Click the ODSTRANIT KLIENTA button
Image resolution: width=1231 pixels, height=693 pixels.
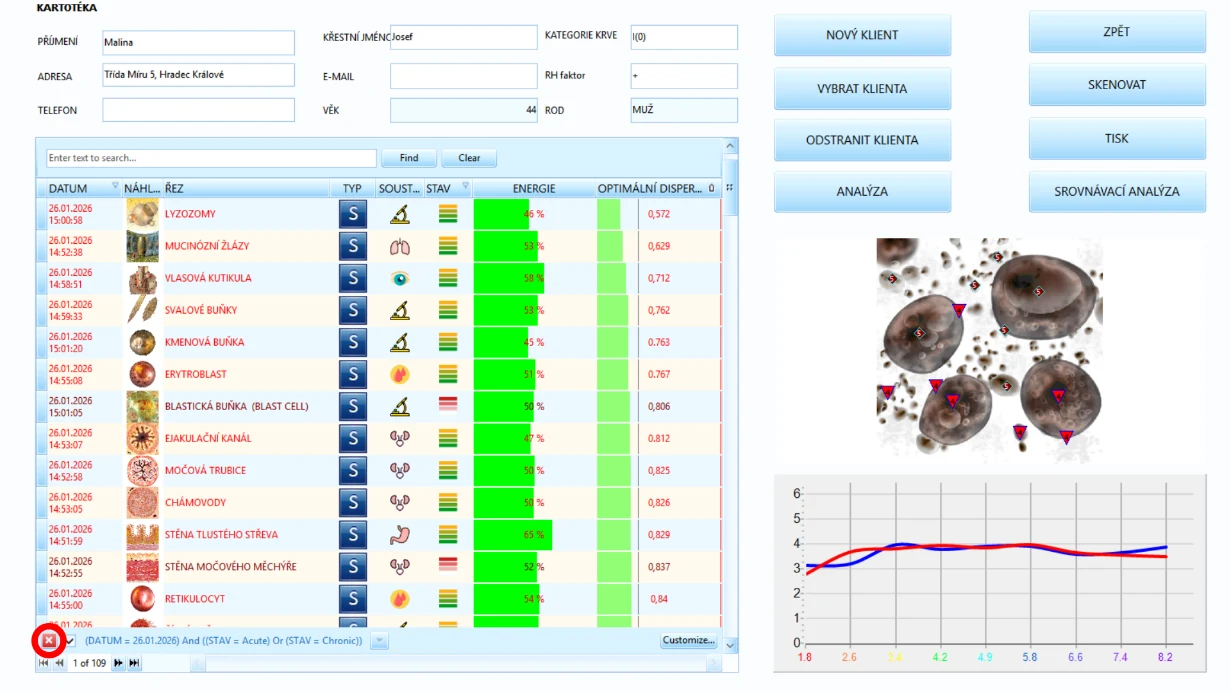pyautogui.click(x=862, y=140)
